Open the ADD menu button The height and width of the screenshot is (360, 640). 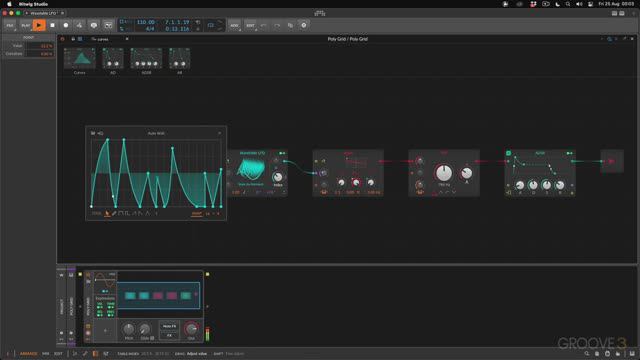[x=234, y=25]
